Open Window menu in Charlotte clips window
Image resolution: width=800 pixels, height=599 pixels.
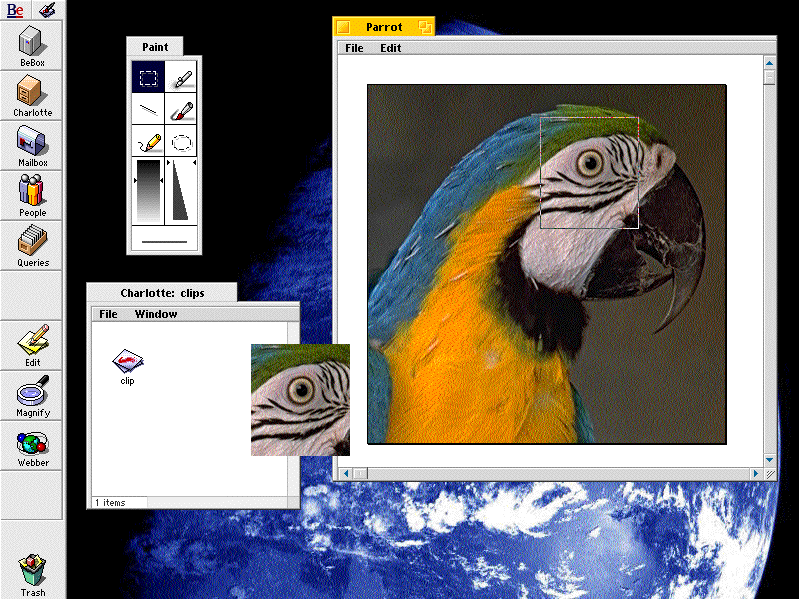pyautogui.click(x=156, y=314)
